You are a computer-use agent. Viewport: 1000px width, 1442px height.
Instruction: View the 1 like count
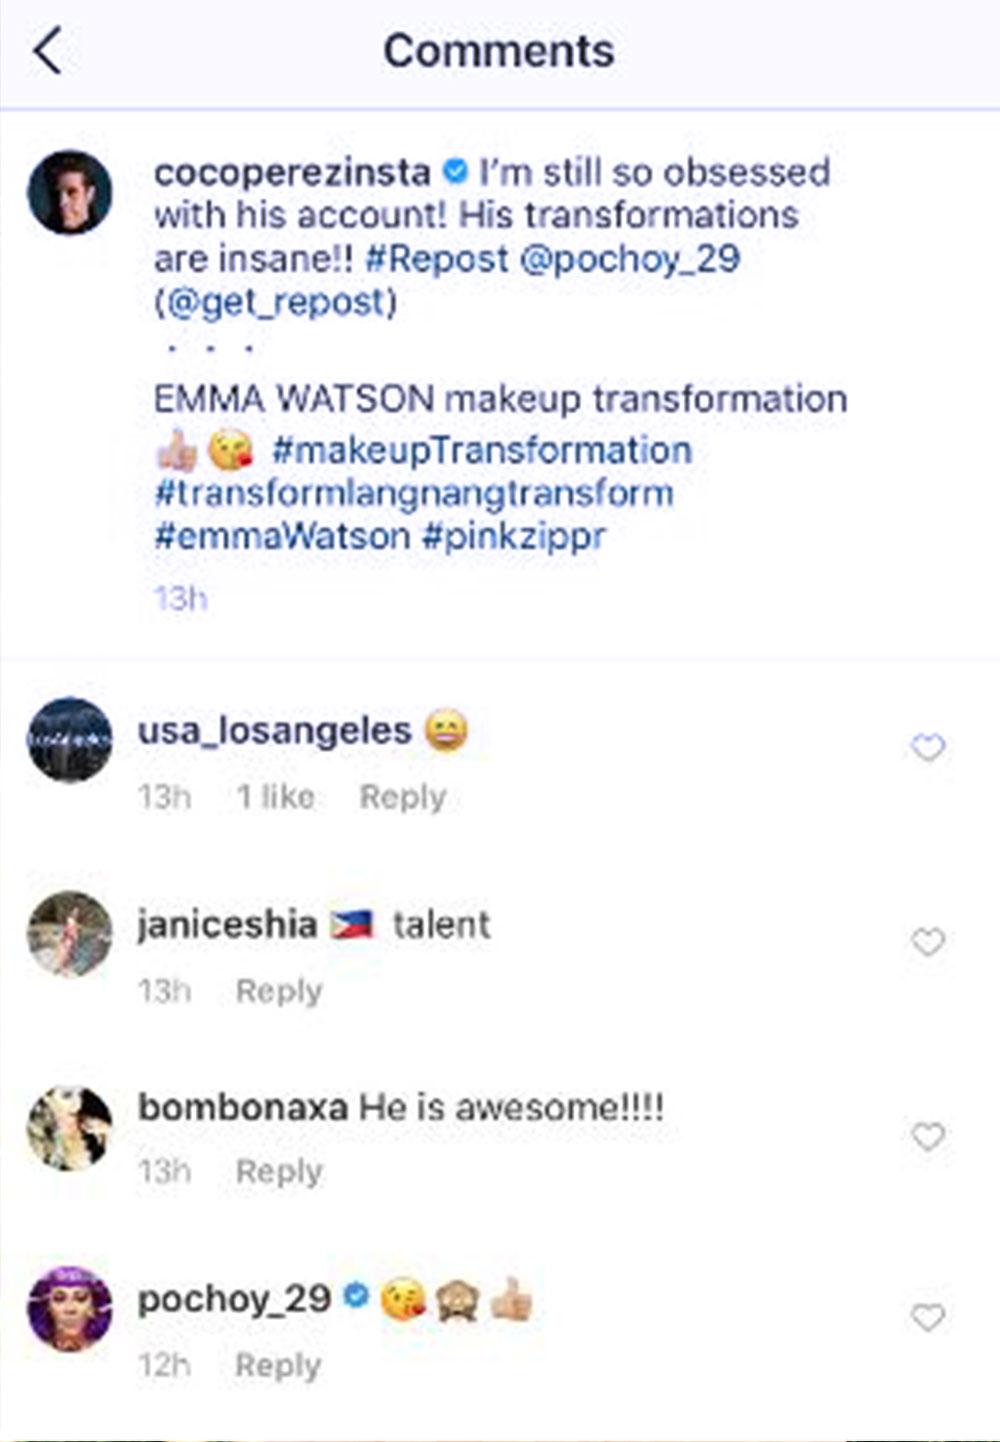point(275,797)
